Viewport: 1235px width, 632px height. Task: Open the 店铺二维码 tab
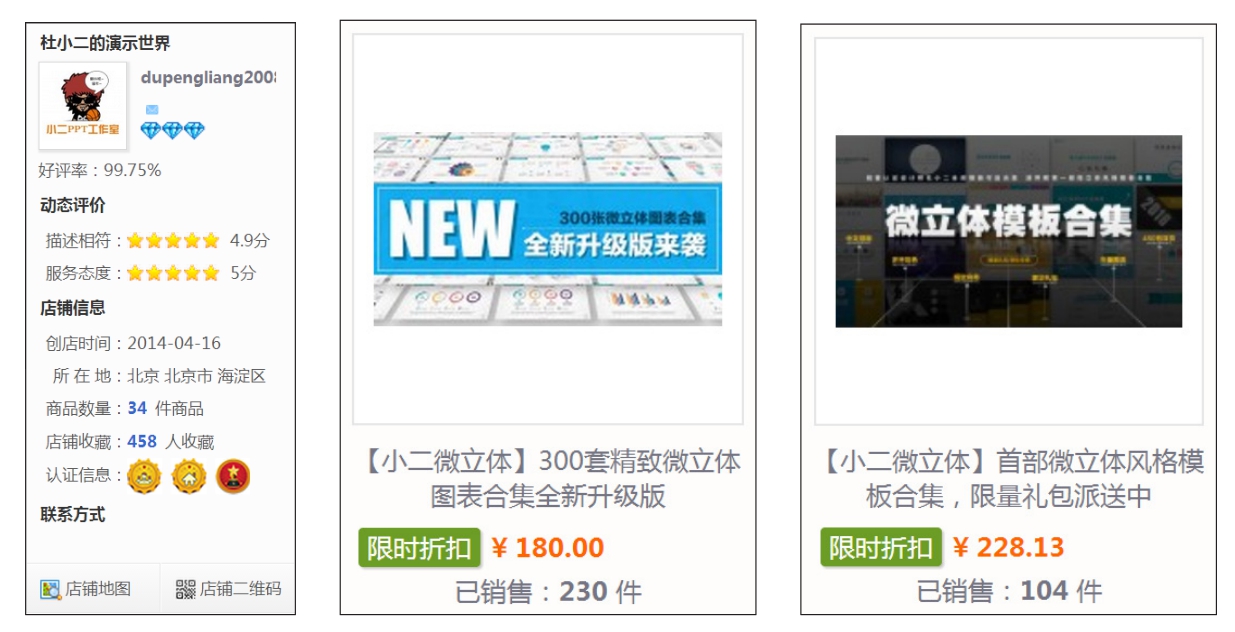[228, 588]
